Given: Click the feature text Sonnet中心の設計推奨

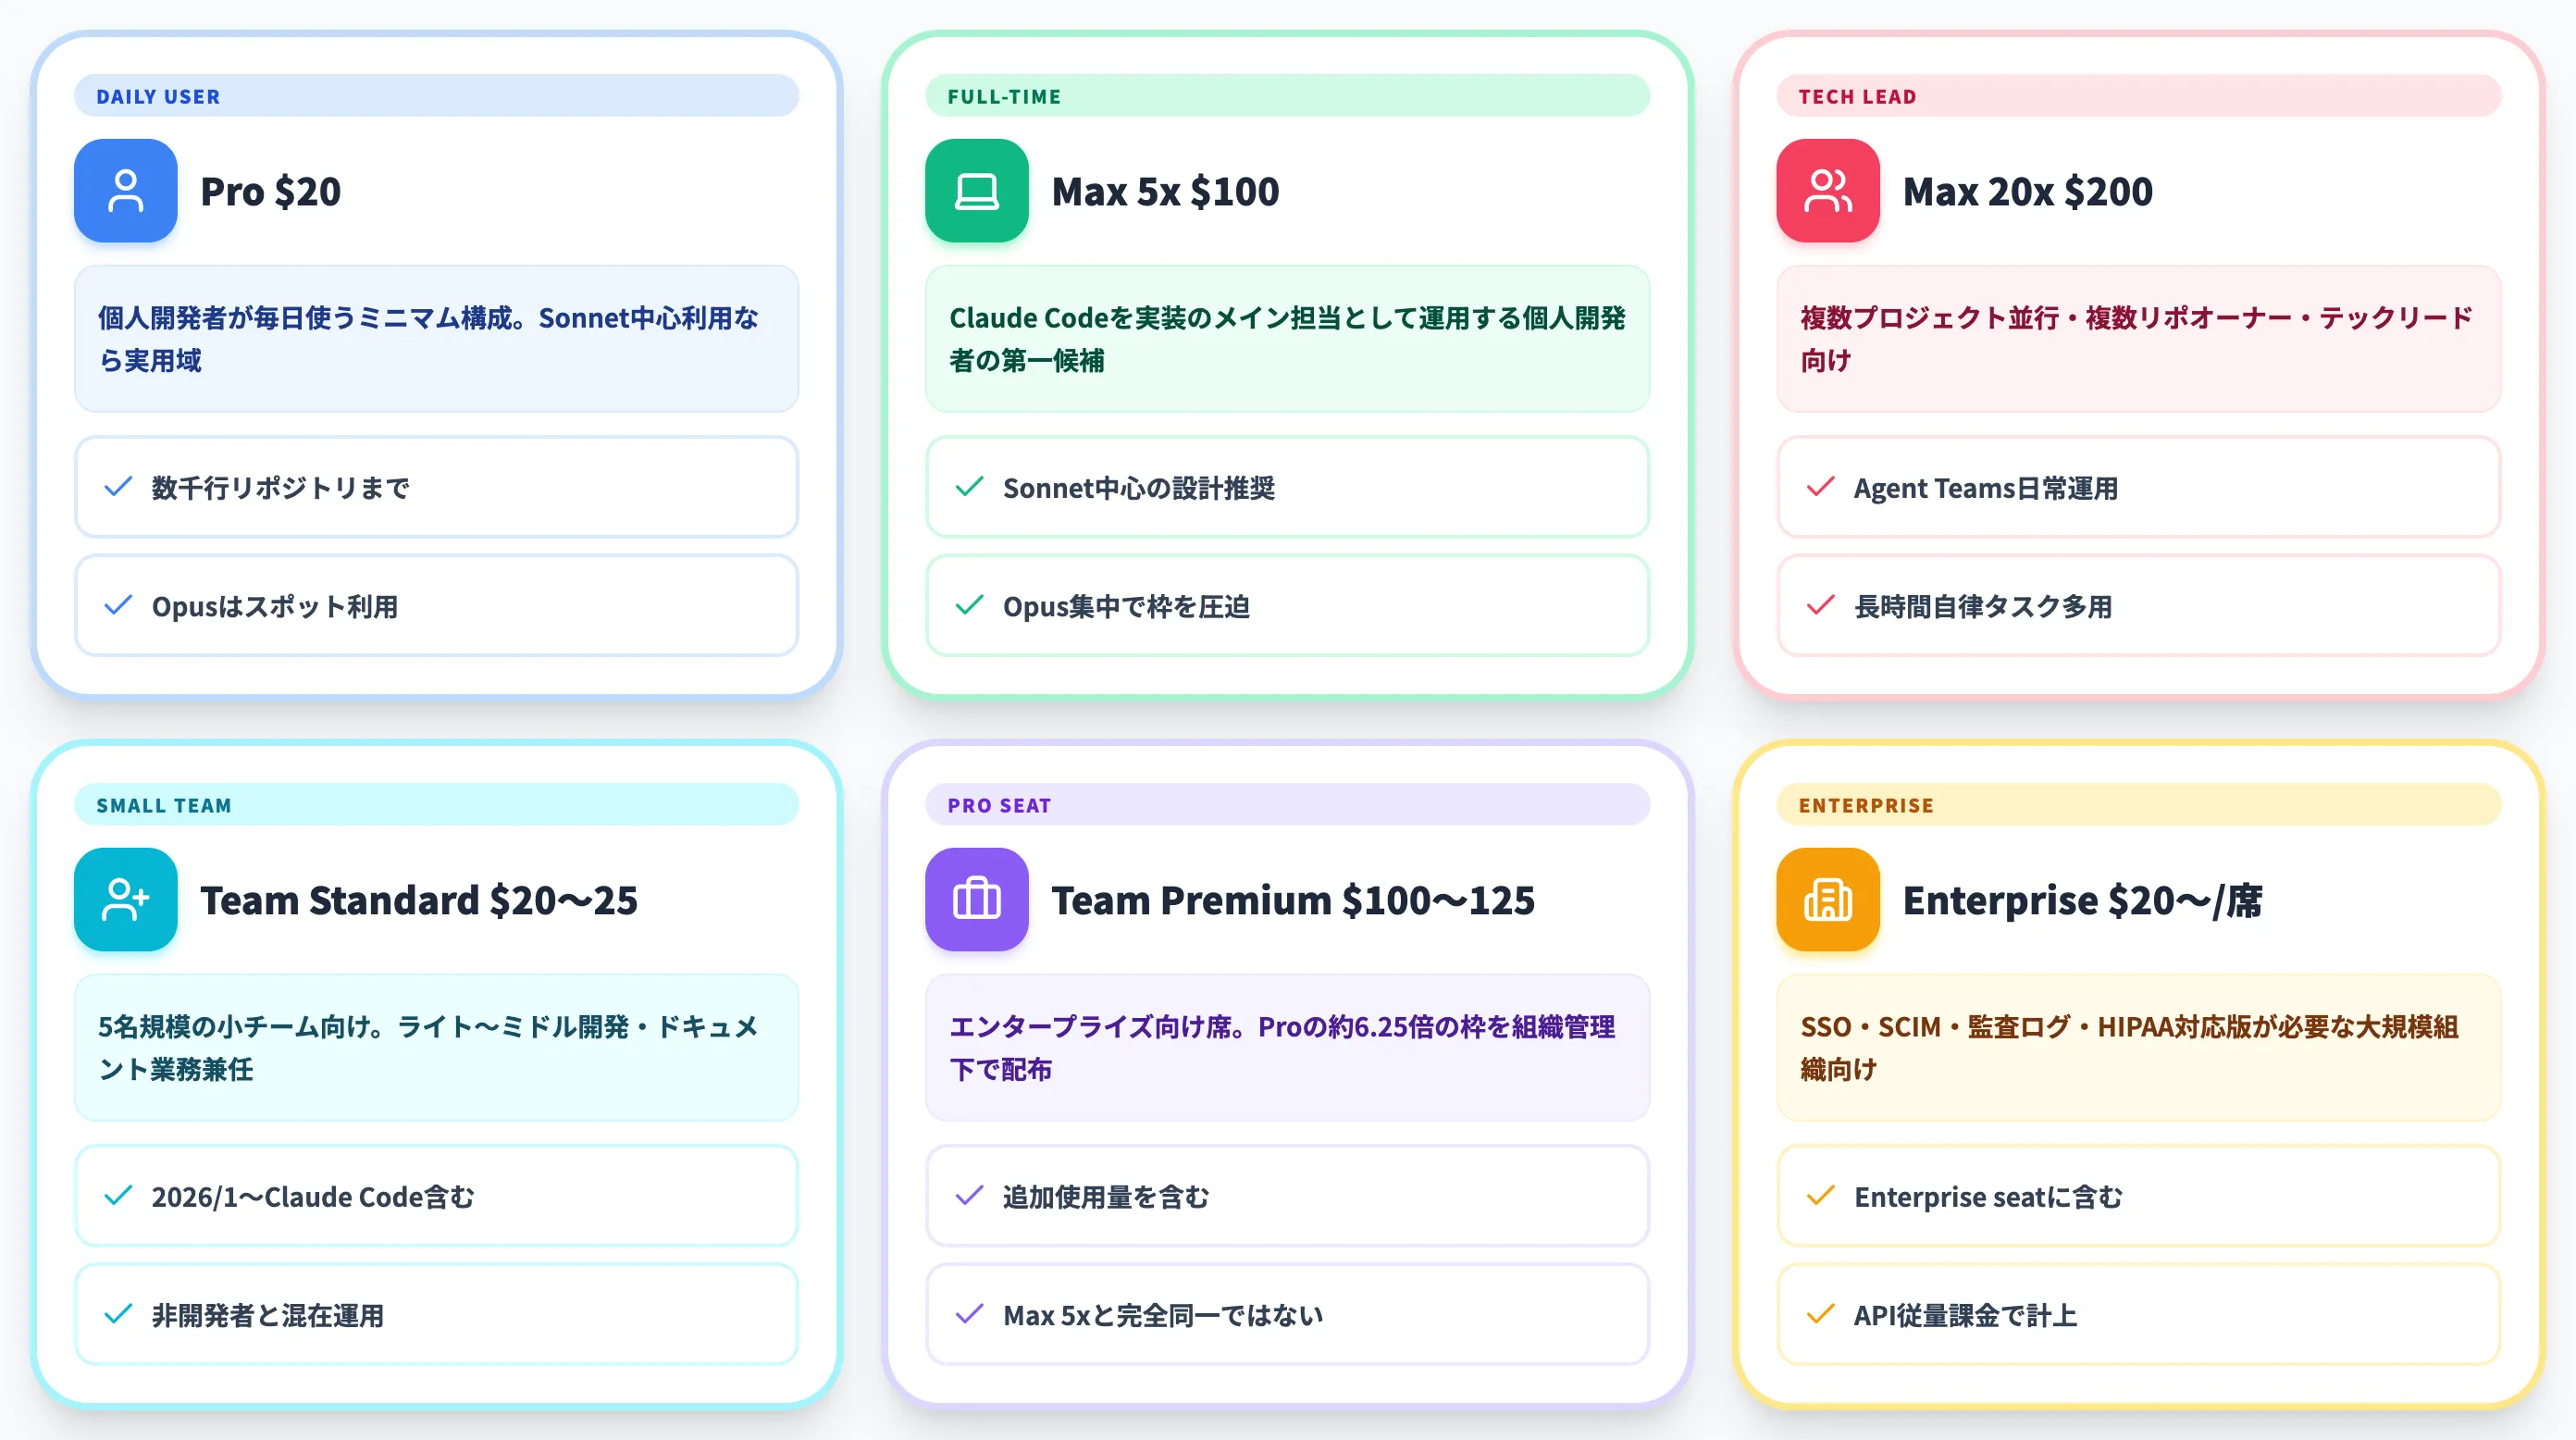Looking at the screenshot, I should (x=1139, y=488).
